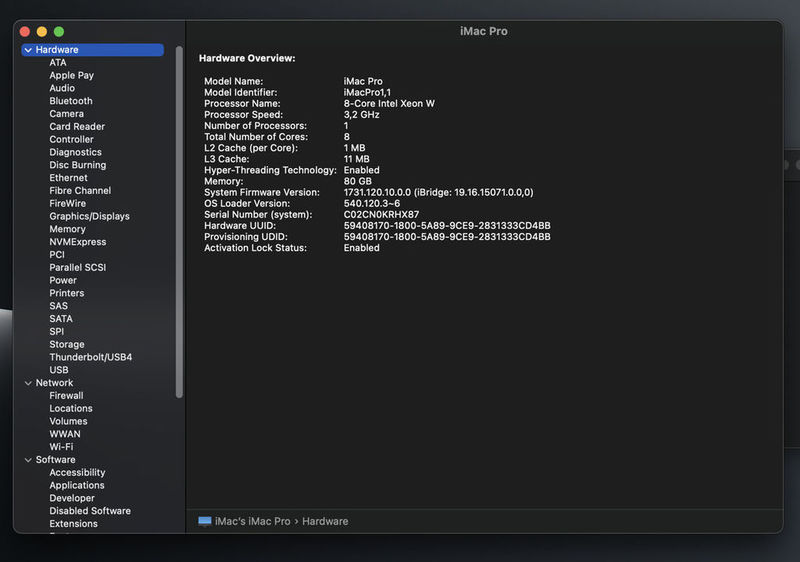
Task: Show Graphics/Displays information
Action: tap(89, 216)
